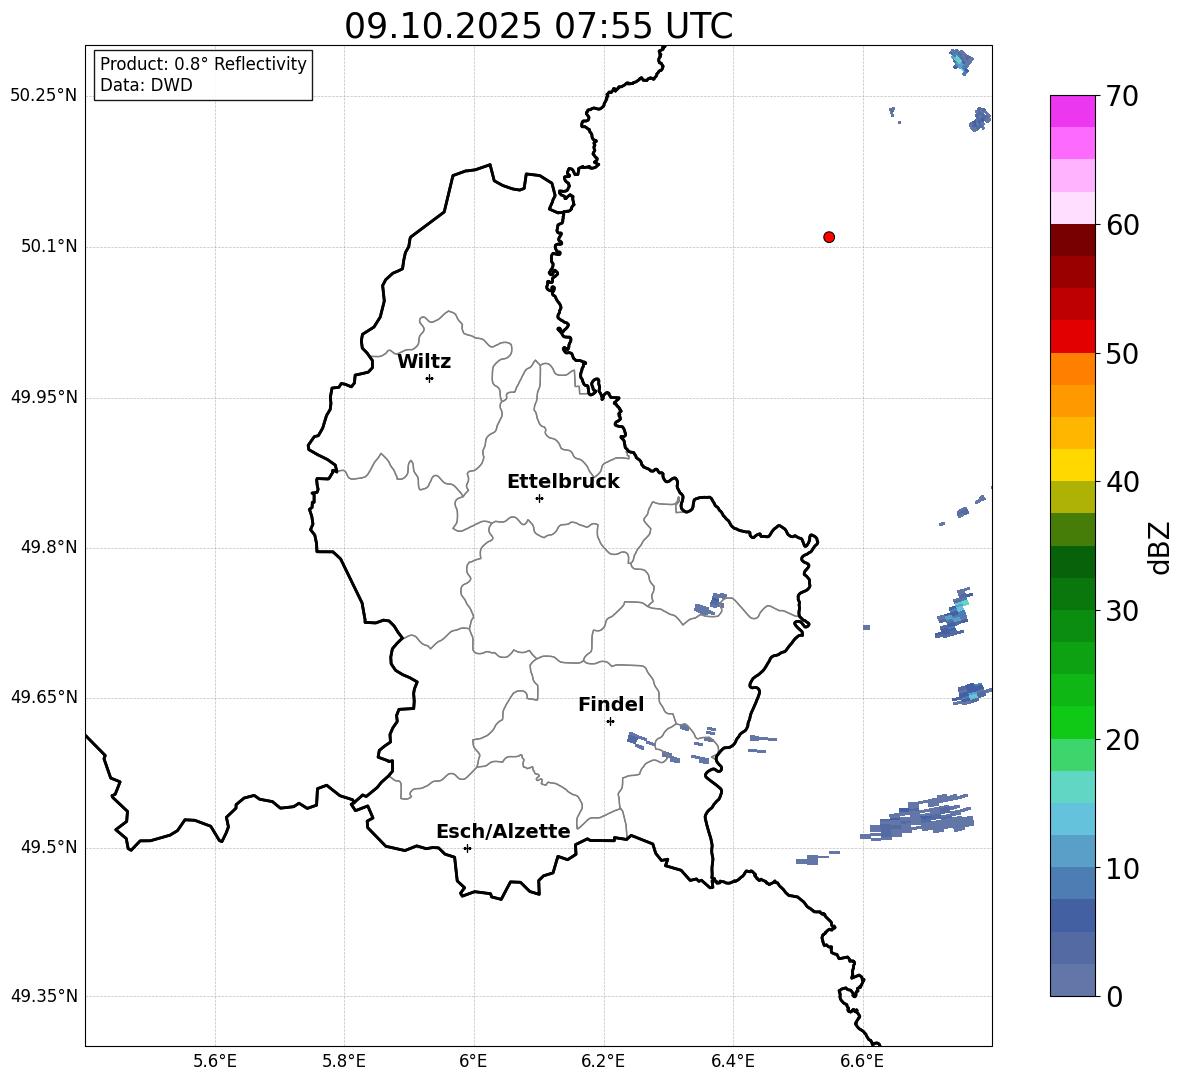This screenshot has height=1081, width=1184.
Task: Click the Findel station cross marker
Action: (x=610, y=722)
